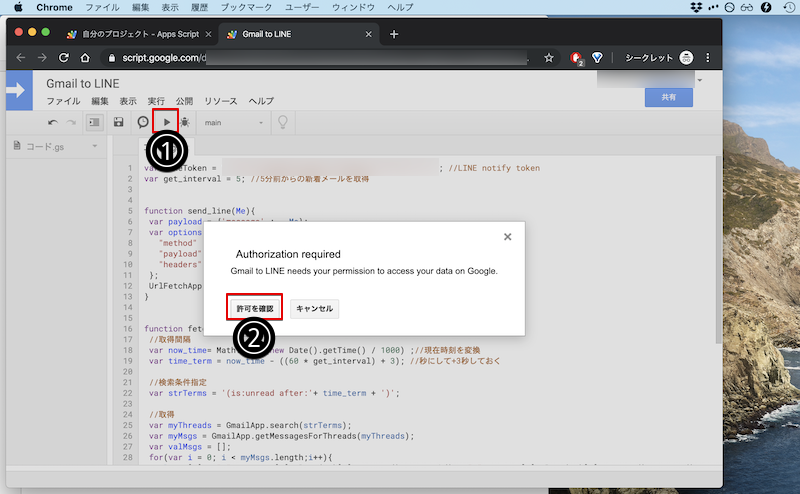
Task: Click the lightbulb icon in the toolbar
Action: [x=284, y=122]
